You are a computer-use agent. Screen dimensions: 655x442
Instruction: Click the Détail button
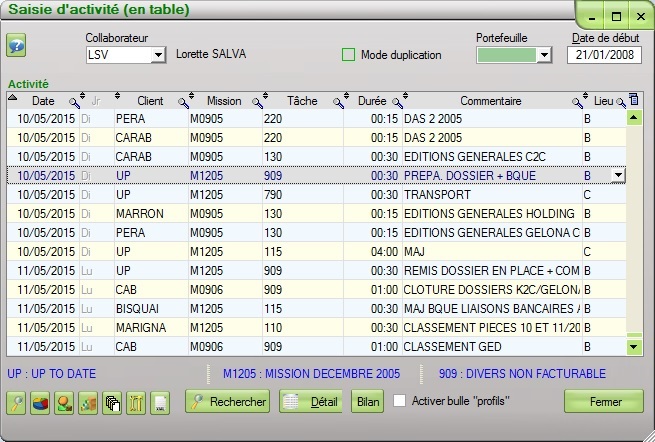311,401
